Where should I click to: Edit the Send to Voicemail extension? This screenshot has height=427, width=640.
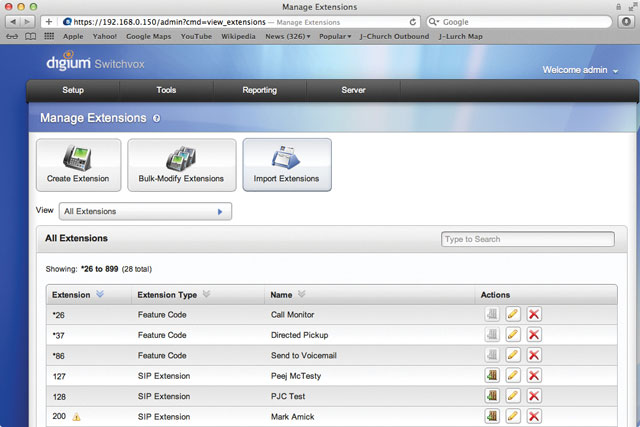(x=513, y=355)
